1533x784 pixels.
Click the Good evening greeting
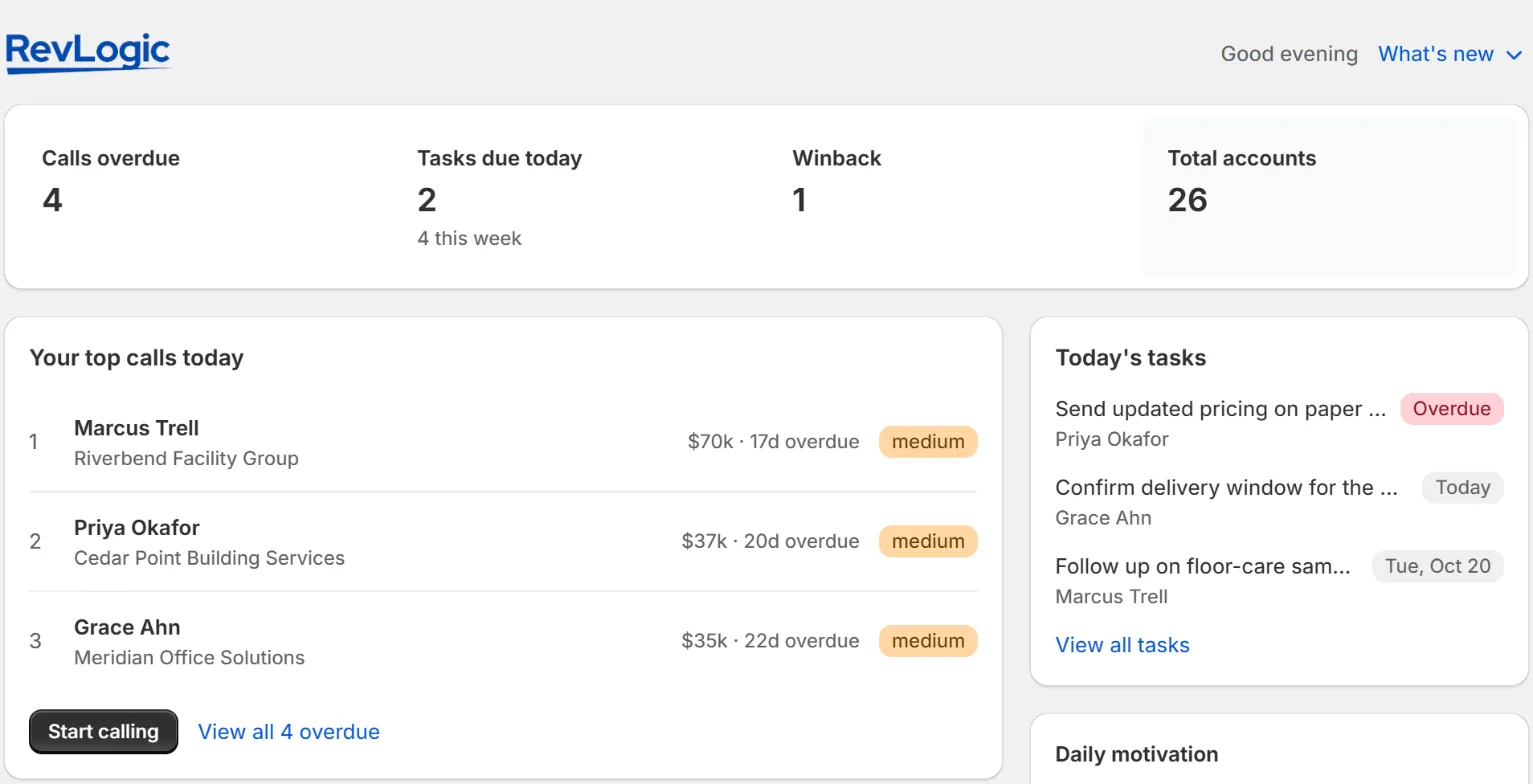click(1289, 54)
